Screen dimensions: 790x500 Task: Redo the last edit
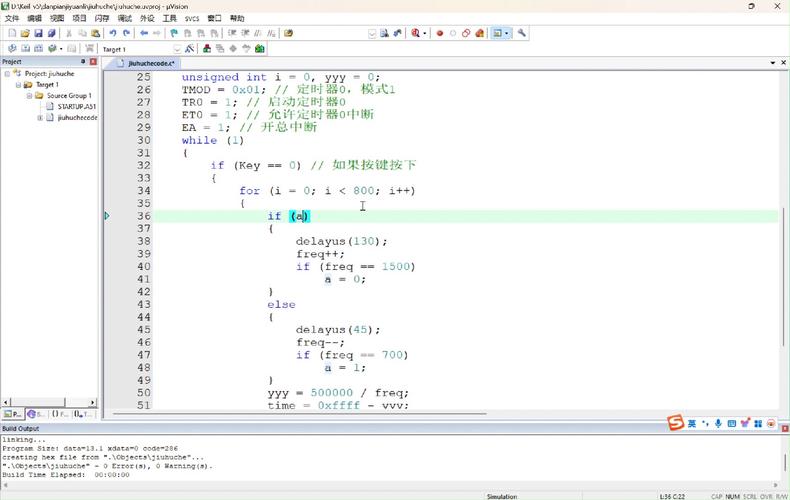point(126,33)
